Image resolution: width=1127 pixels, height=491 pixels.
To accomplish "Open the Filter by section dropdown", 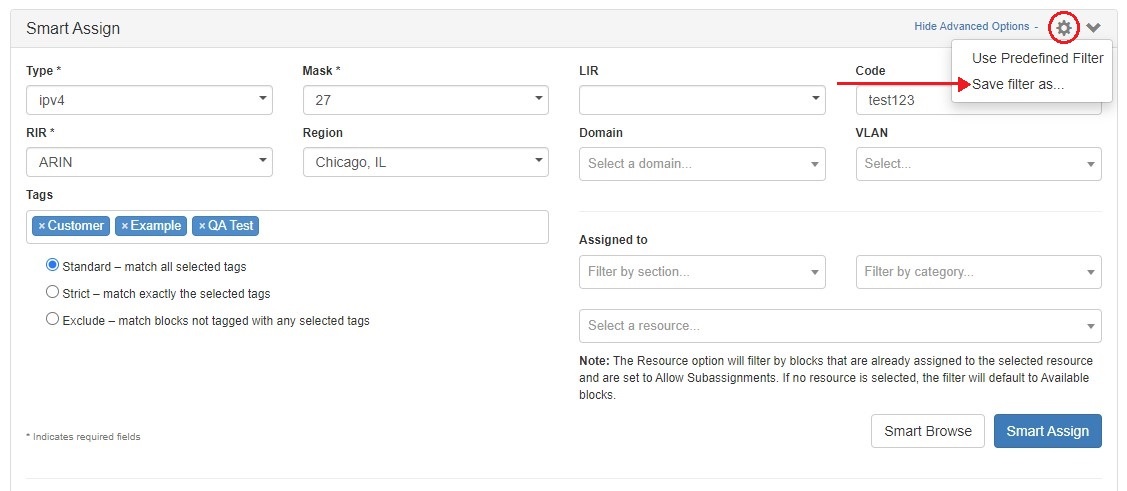I will pyautogui.click(x=702, y=271).
